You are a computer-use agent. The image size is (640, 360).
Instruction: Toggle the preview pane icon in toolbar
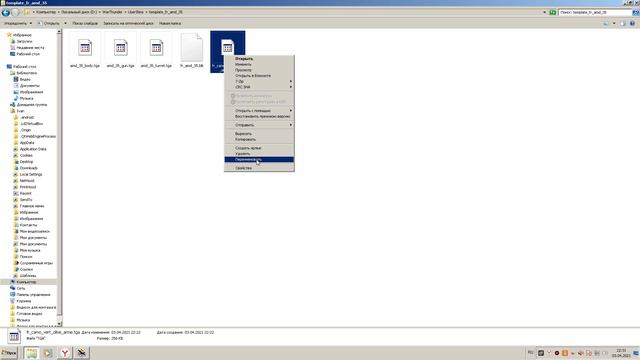click(622, 23)
